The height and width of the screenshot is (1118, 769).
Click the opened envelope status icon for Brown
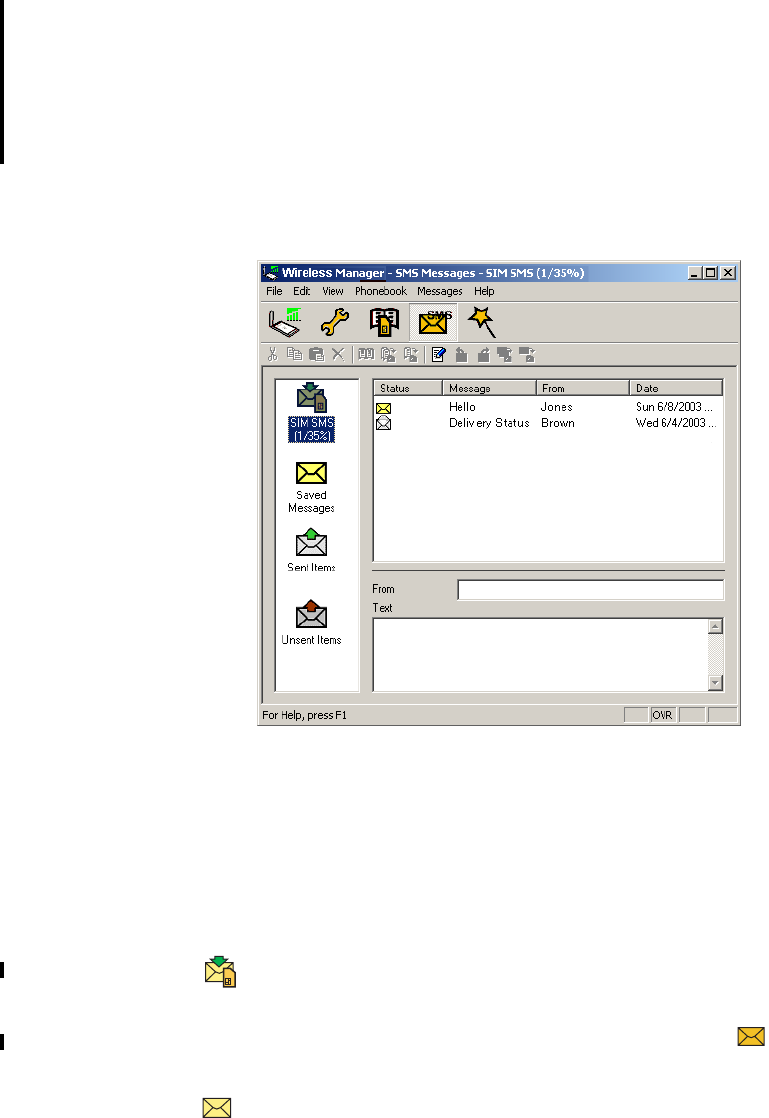coord(383,424)
